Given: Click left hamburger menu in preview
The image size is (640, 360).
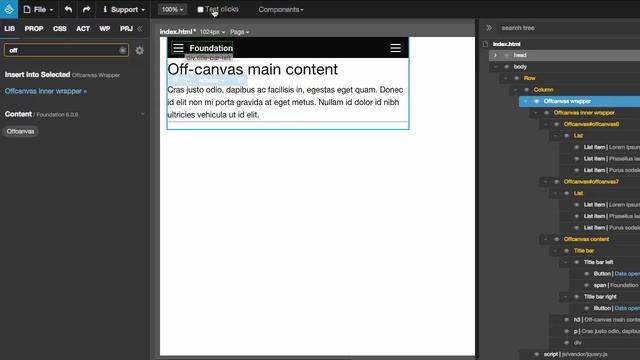Looking at the screenshot, I should coord(178,48).
